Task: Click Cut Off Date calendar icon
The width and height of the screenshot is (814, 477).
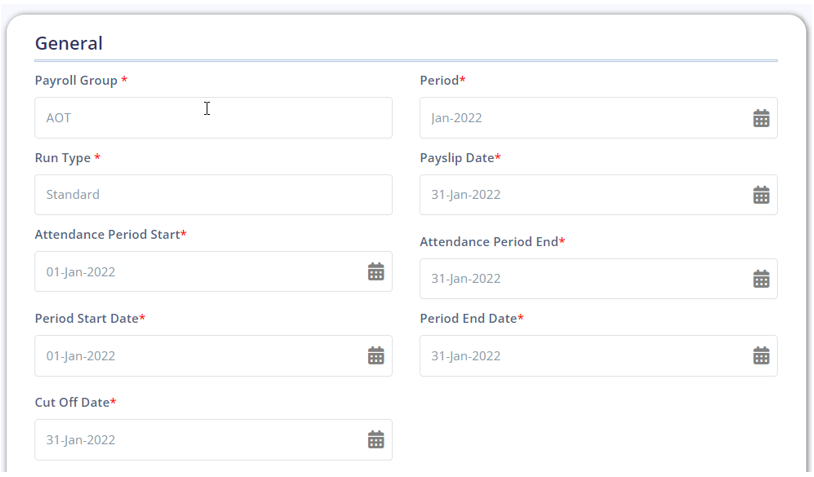Action: tap(376, 439)
